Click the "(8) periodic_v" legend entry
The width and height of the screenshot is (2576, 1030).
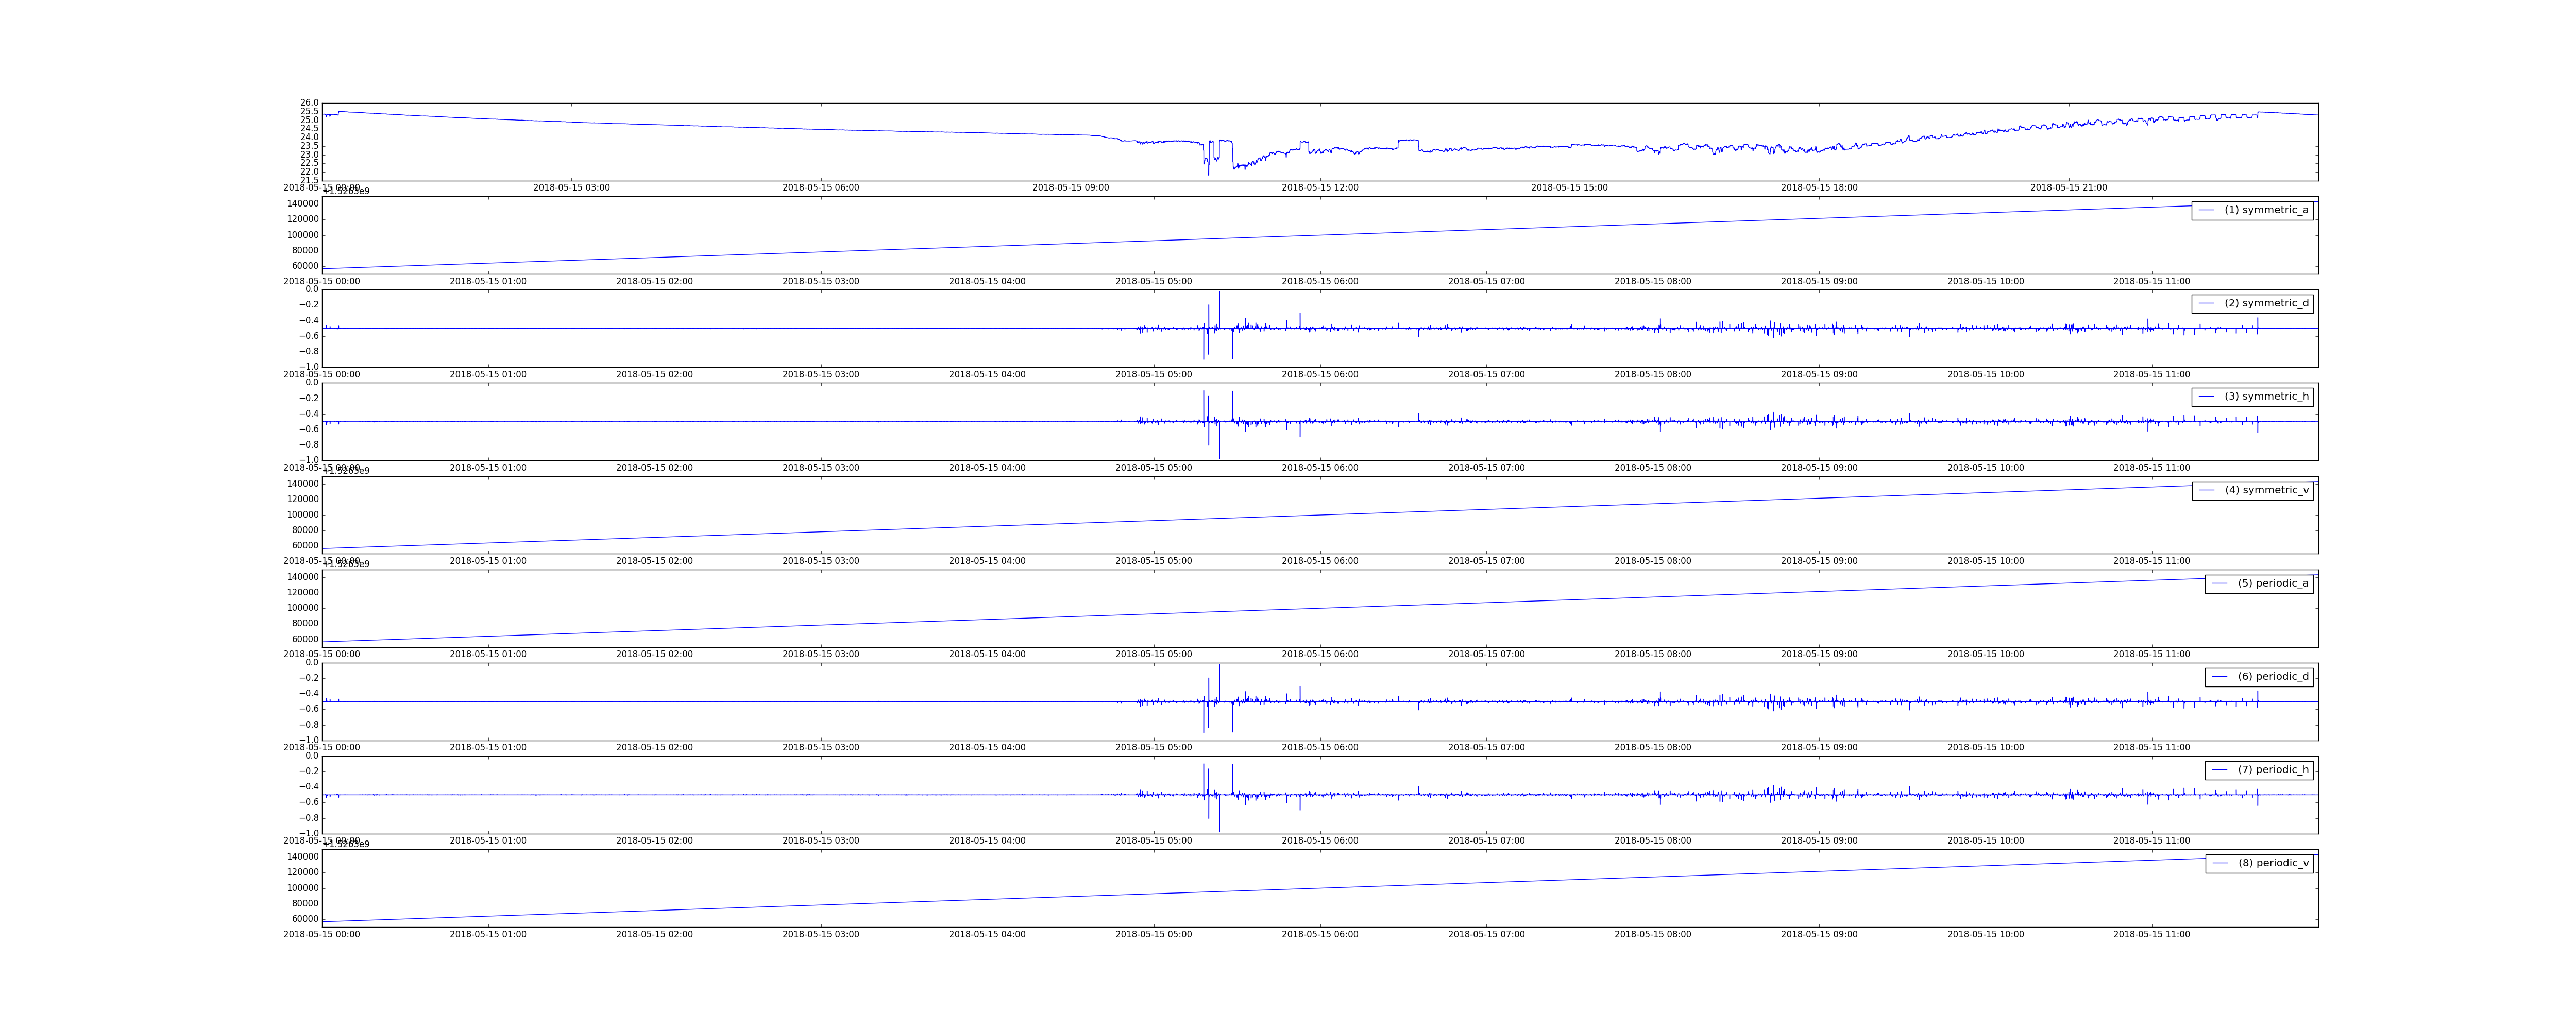pos(2259,863)
